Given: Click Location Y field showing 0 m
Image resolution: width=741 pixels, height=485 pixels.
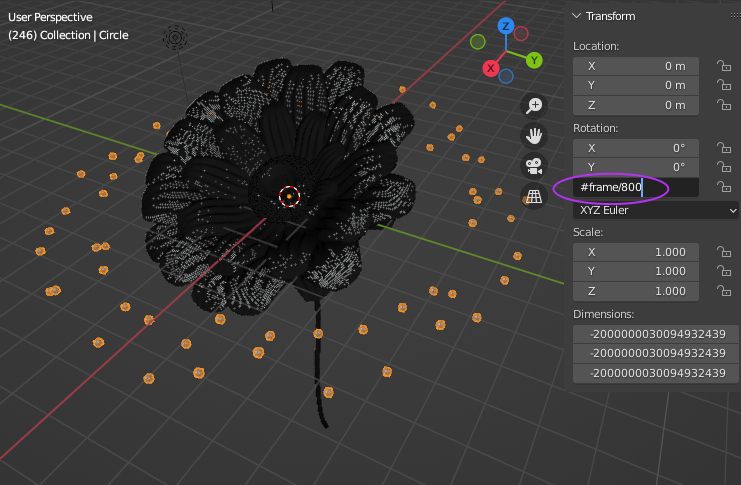Looking at the screenshot, I should [x=636, y=85].
